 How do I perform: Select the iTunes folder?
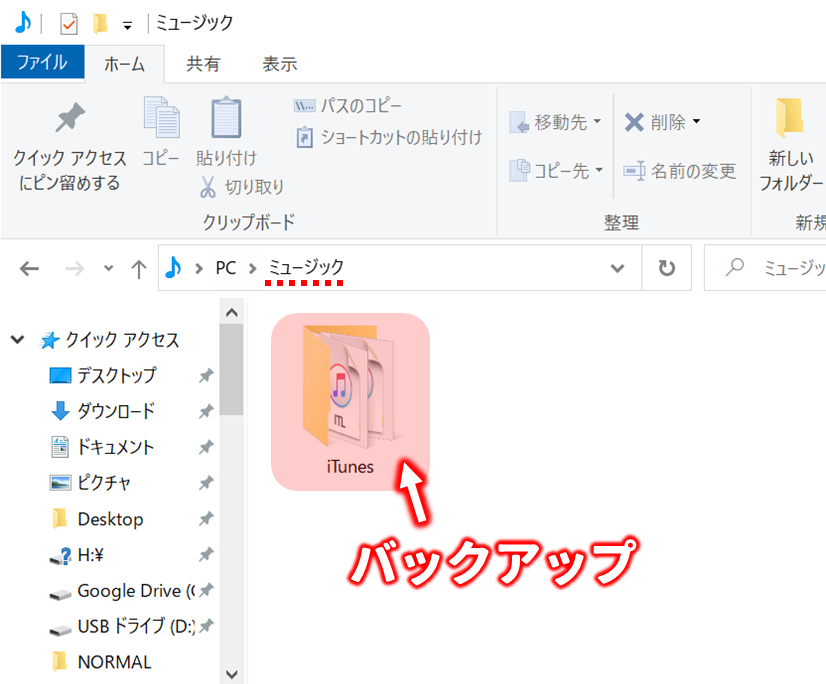(x=350, y=402)
